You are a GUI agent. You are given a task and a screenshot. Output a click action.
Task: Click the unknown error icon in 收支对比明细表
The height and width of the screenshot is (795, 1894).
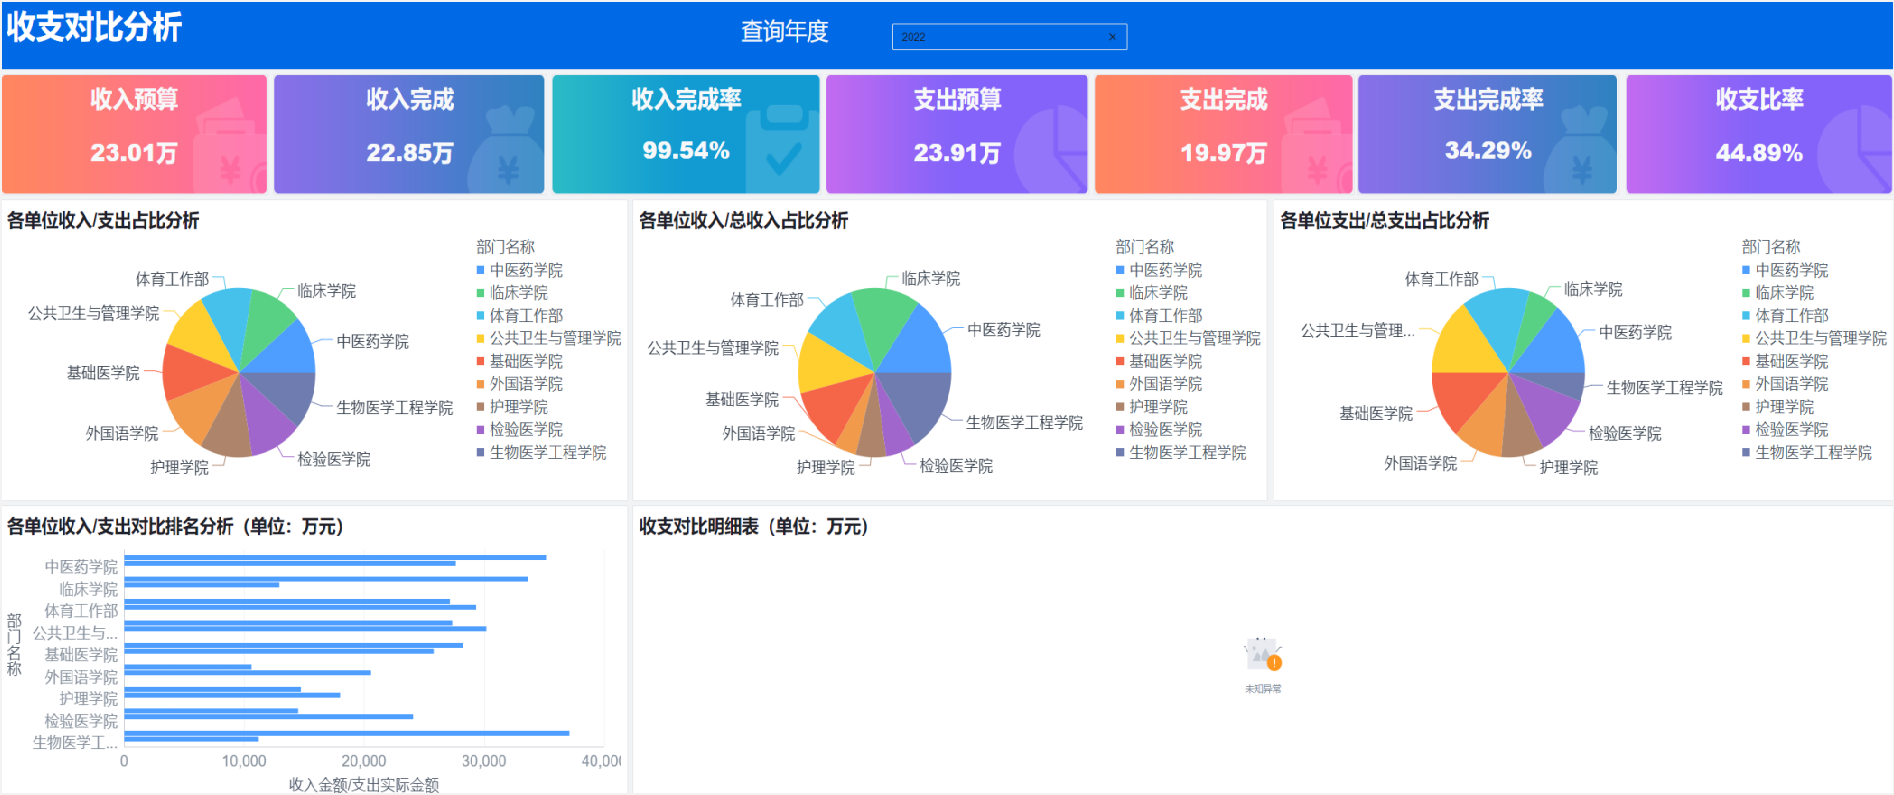point(1263,655)
